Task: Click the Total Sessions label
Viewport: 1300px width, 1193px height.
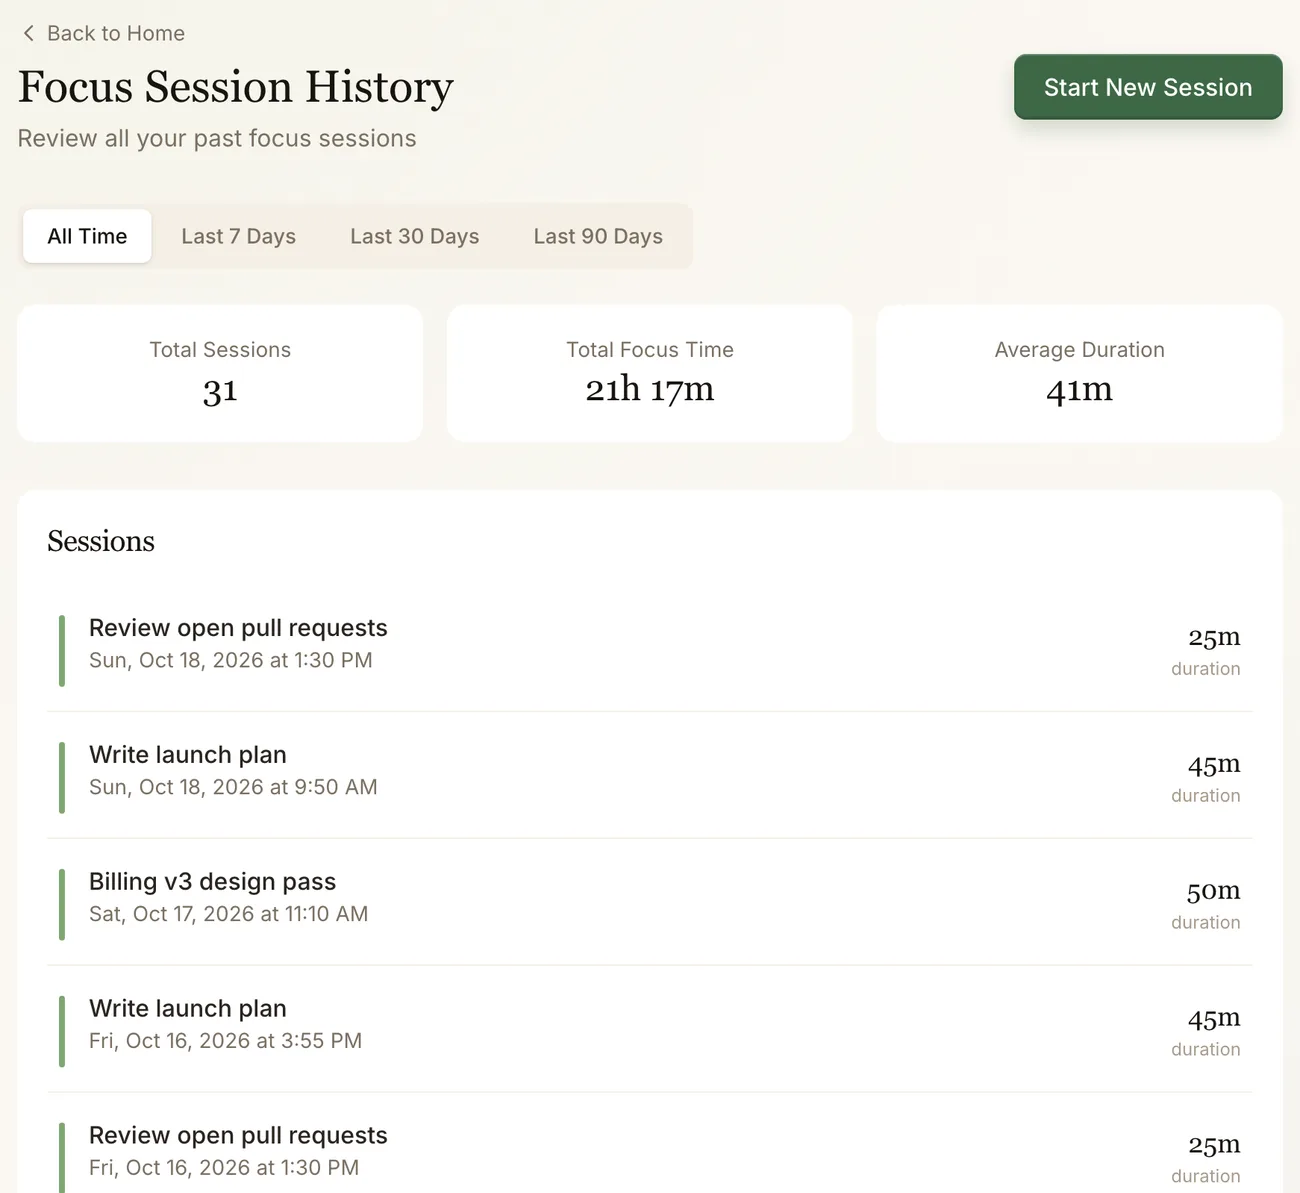Action: click(x=220, y=350)
